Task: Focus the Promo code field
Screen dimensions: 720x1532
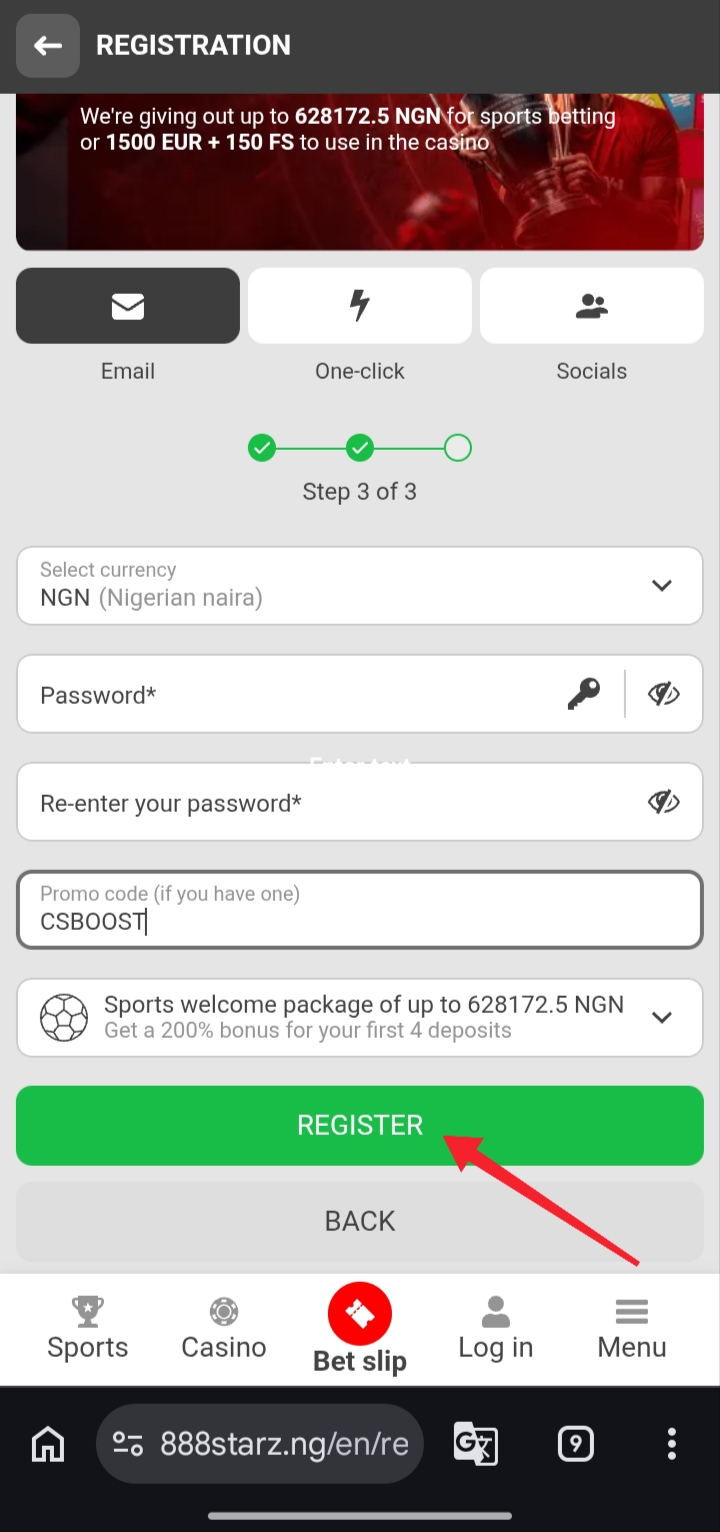Action: [360, 910]
